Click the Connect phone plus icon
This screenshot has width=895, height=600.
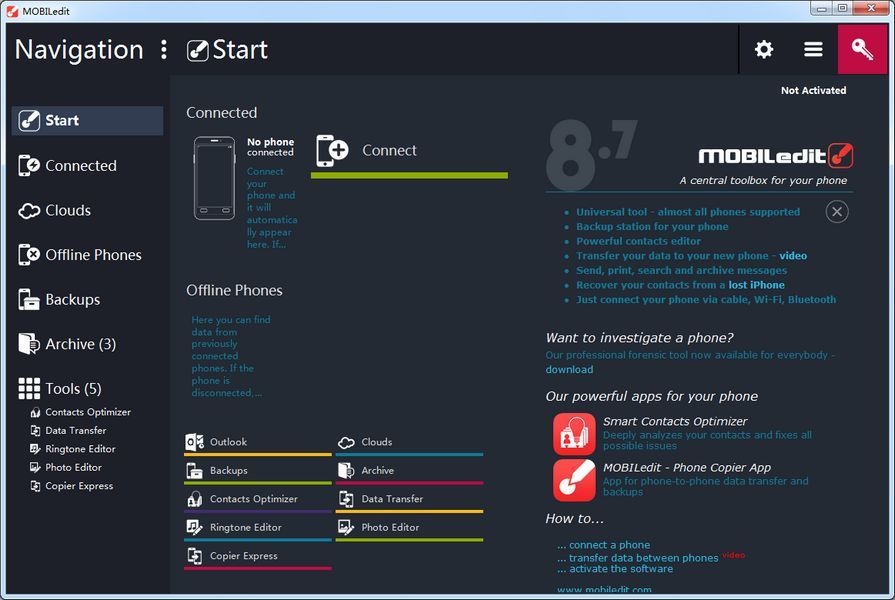click(x=332, y=151)
